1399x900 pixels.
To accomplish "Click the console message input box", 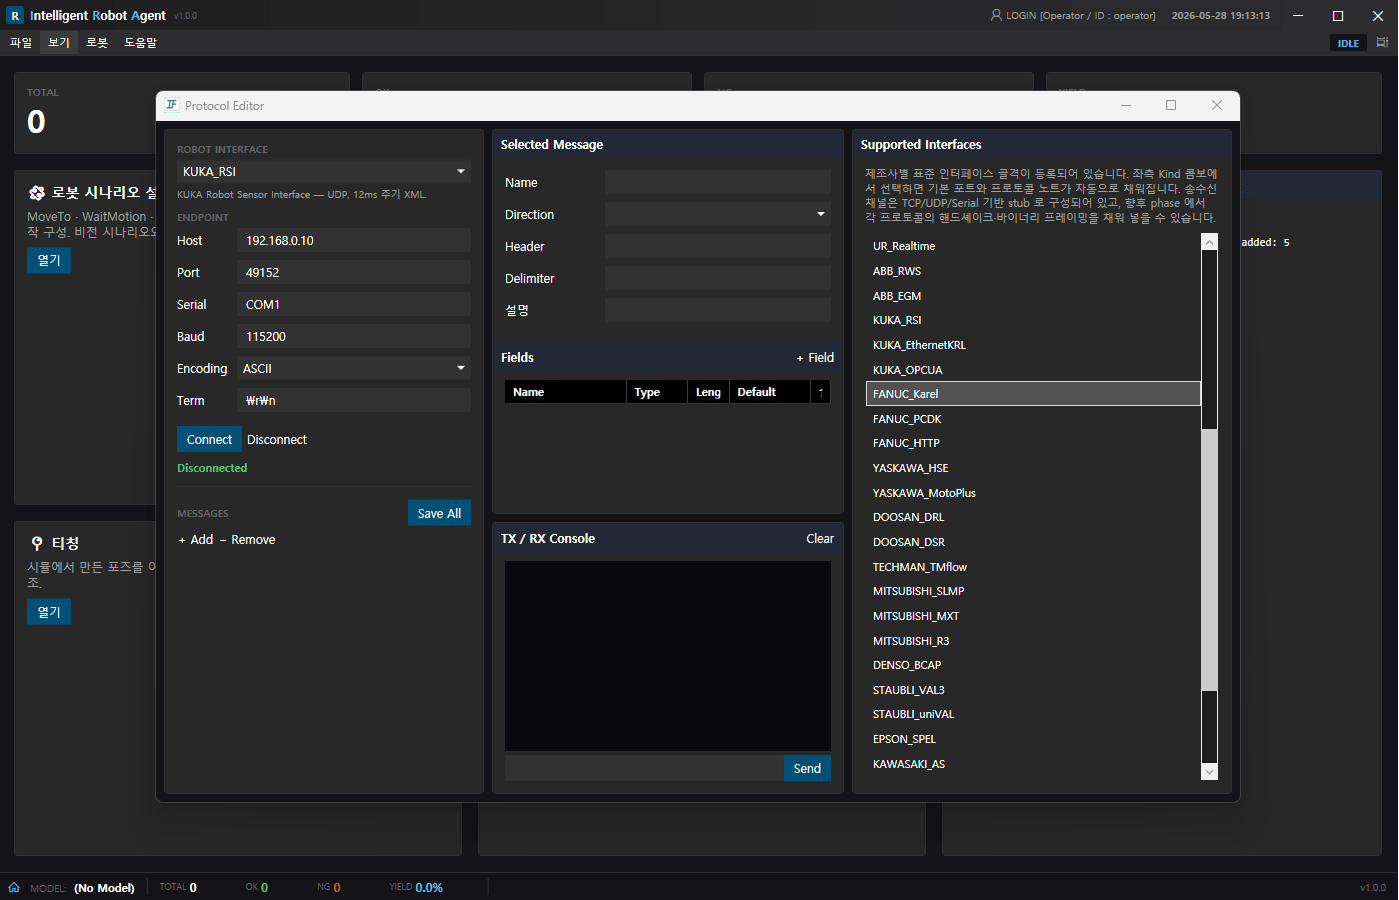I will point(644,768).
